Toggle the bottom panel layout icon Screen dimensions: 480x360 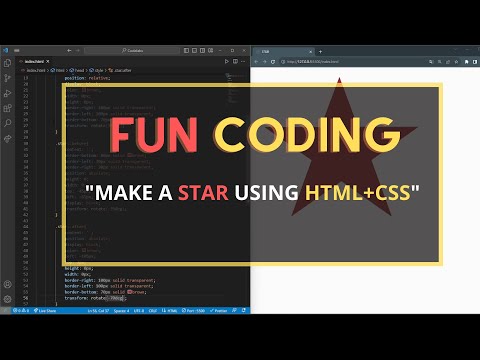pos(194,51)
